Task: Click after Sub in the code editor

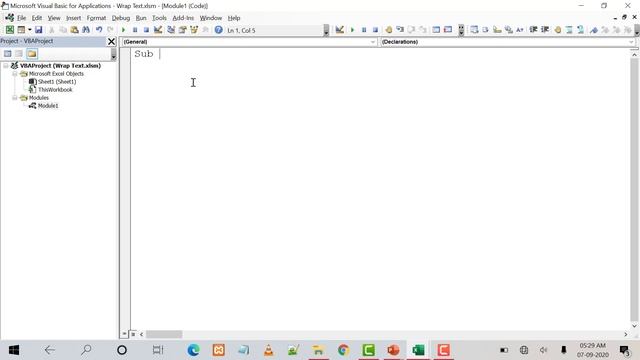Action: pyautogui.click(x=160, y=54)
